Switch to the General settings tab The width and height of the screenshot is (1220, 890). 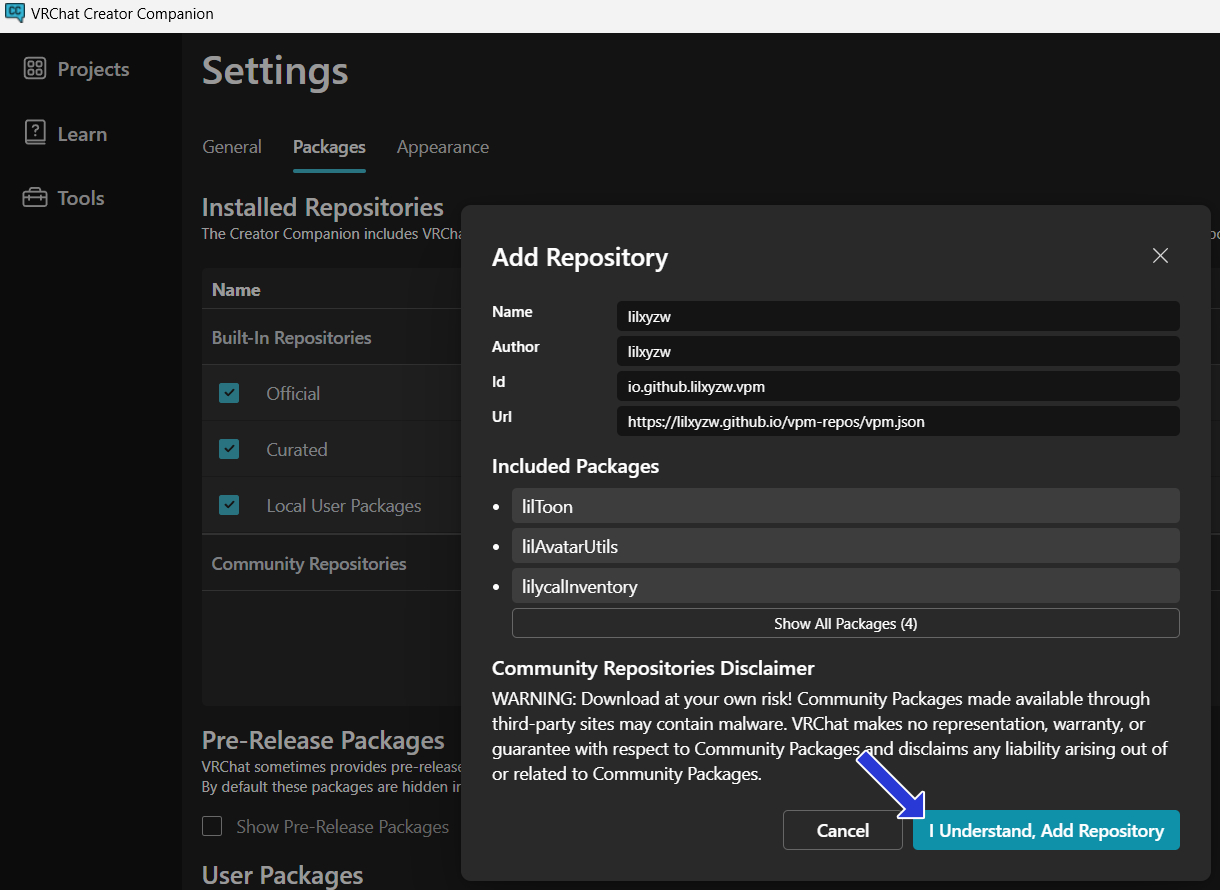coord(232,147)
